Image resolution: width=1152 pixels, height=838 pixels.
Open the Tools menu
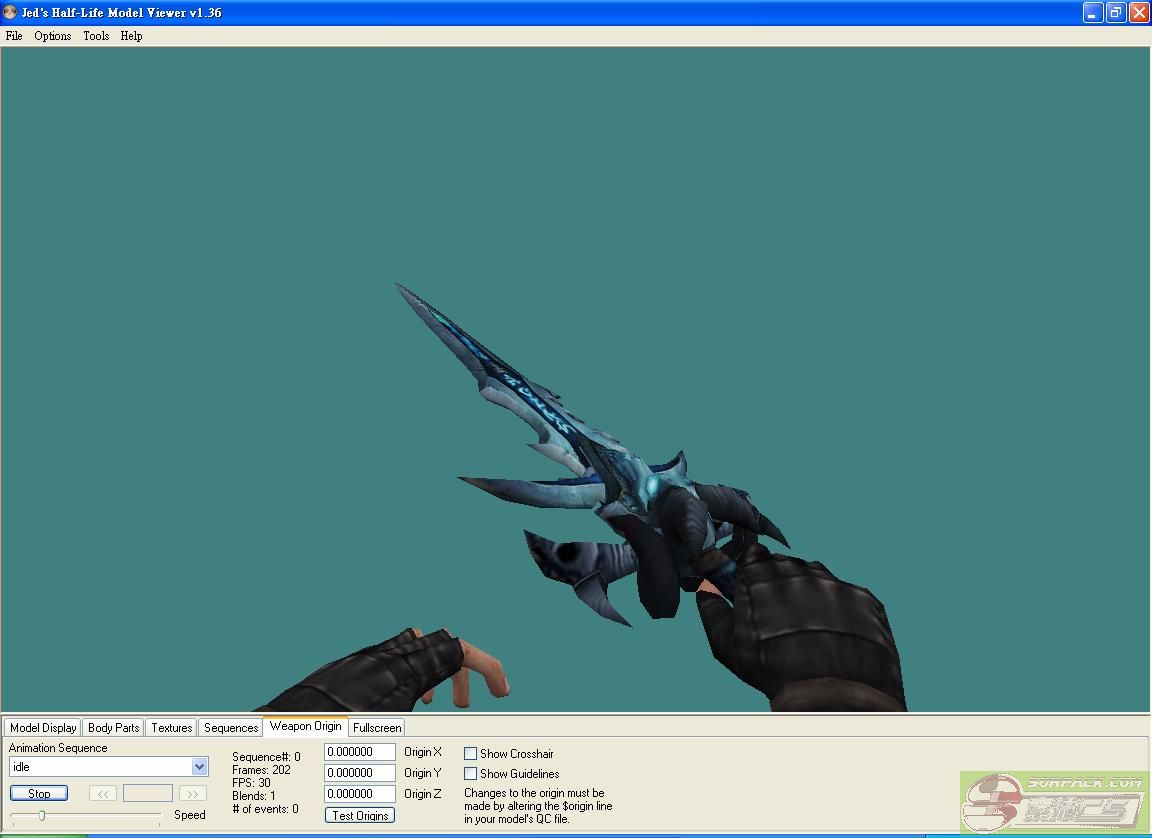point(96,36)
